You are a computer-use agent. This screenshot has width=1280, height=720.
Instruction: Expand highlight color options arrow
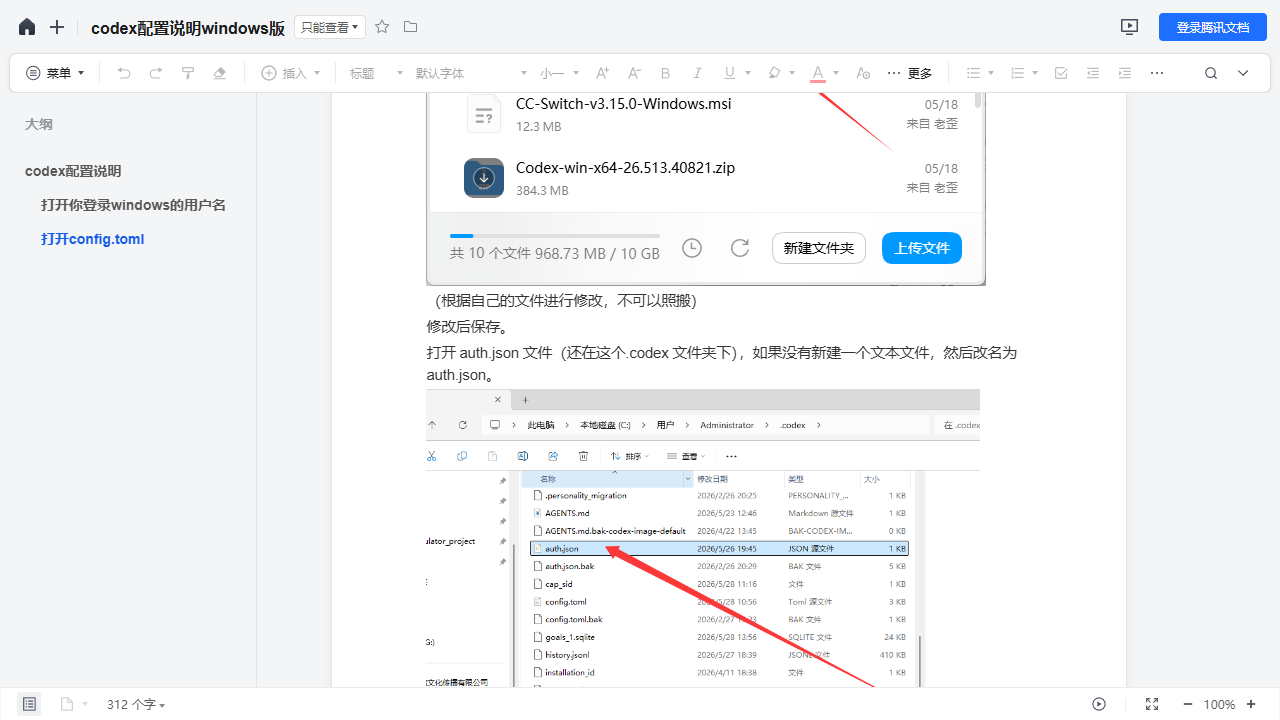click(792, 73)
